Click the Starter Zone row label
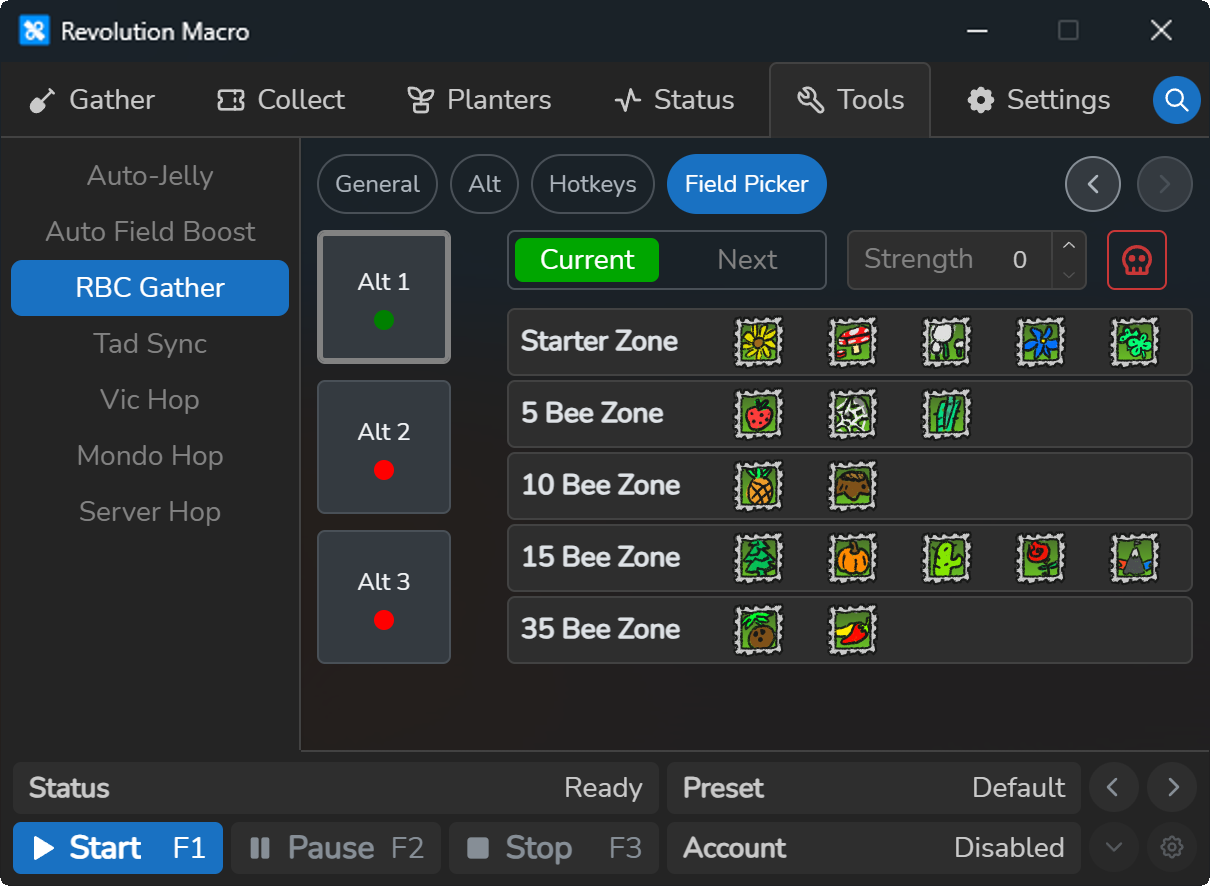 click(x=599, y=342)
